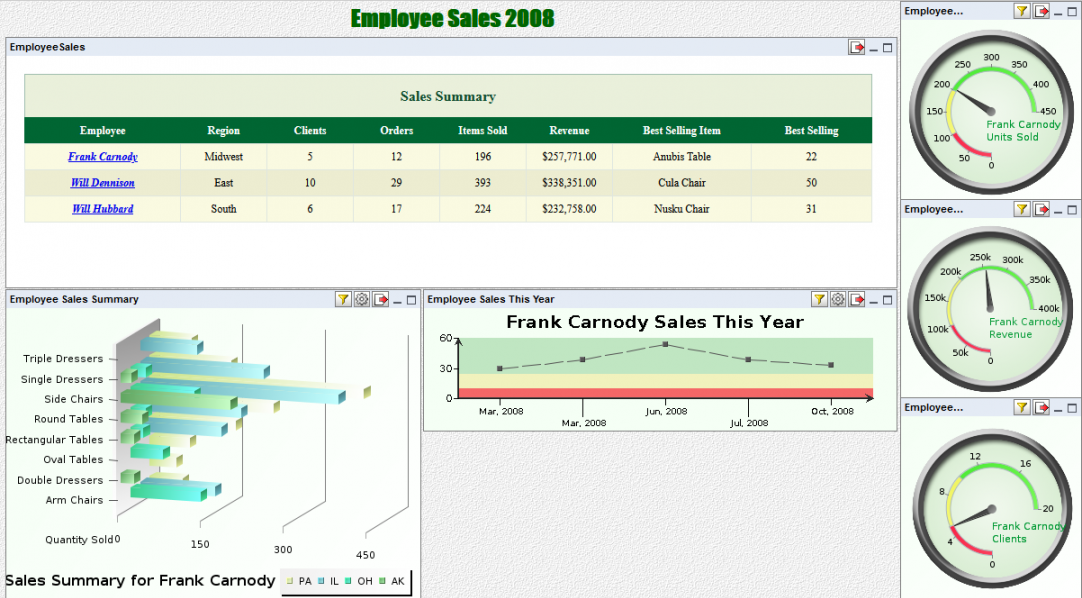Image resolution: width=1082 pixels, height=598 pixels.
Task: Export the Employee Sales Summary chart
Action: tap(381, 299)
